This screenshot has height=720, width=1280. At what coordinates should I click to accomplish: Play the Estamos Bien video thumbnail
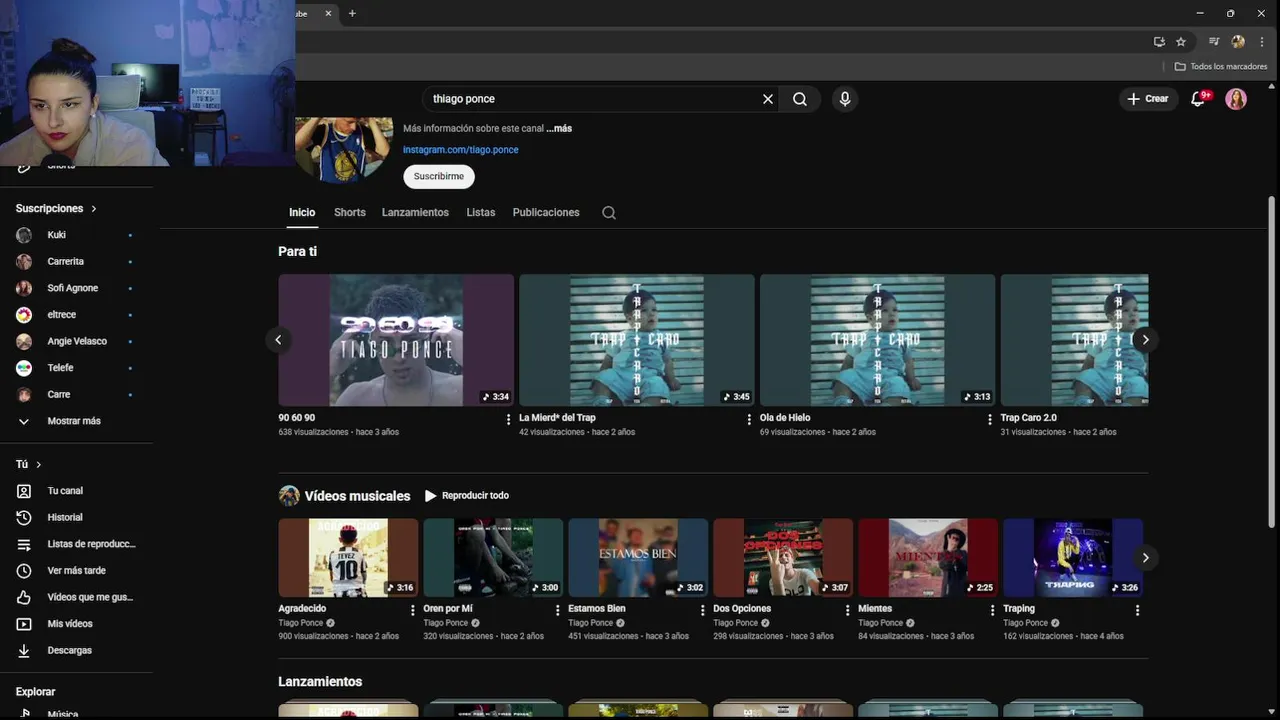(x=638, y=557)
